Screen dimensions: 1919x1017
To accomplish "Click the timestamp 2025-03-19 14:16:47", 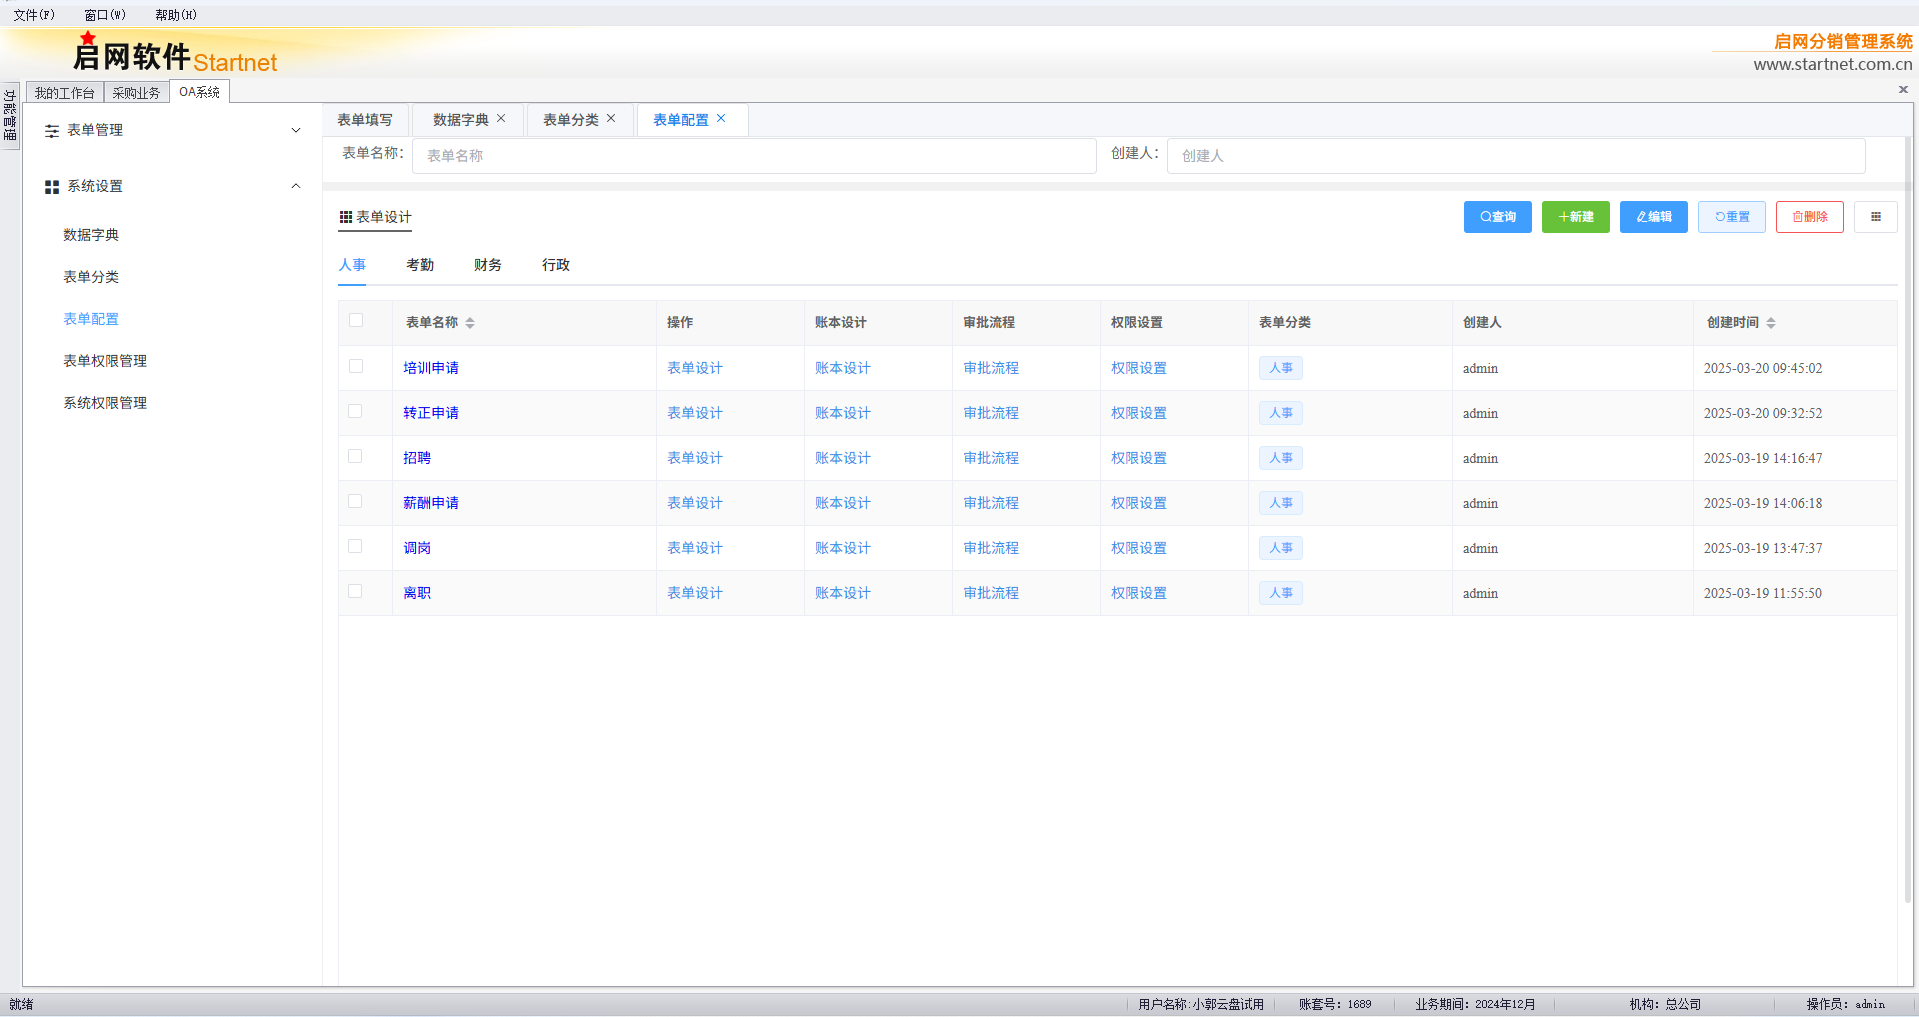I will pyautogui.click(x=1763, y=458).
